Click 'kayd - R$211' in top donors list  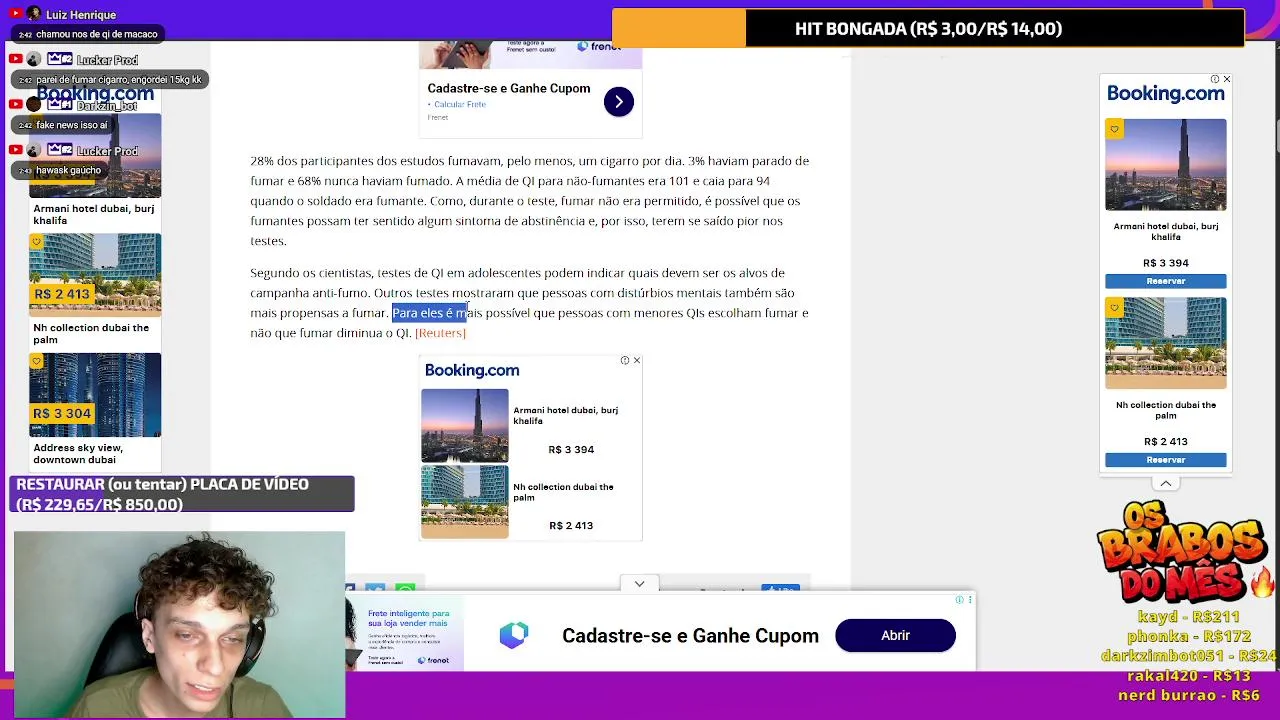click(1188, 617)
